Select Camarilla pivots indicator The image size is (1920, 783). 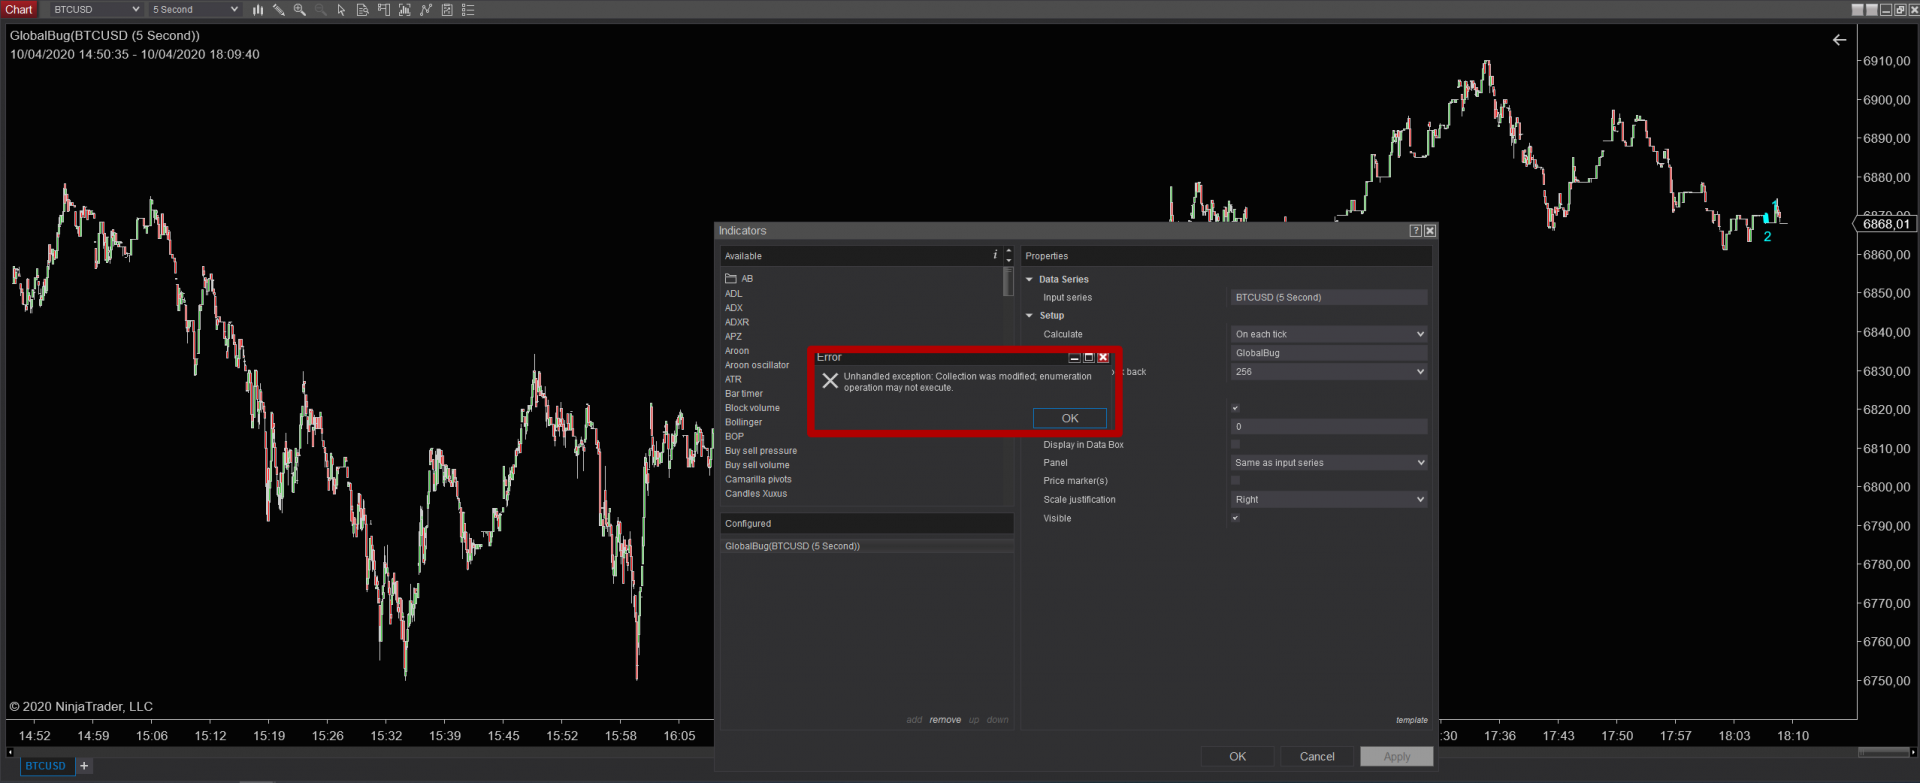click(758, 480)
